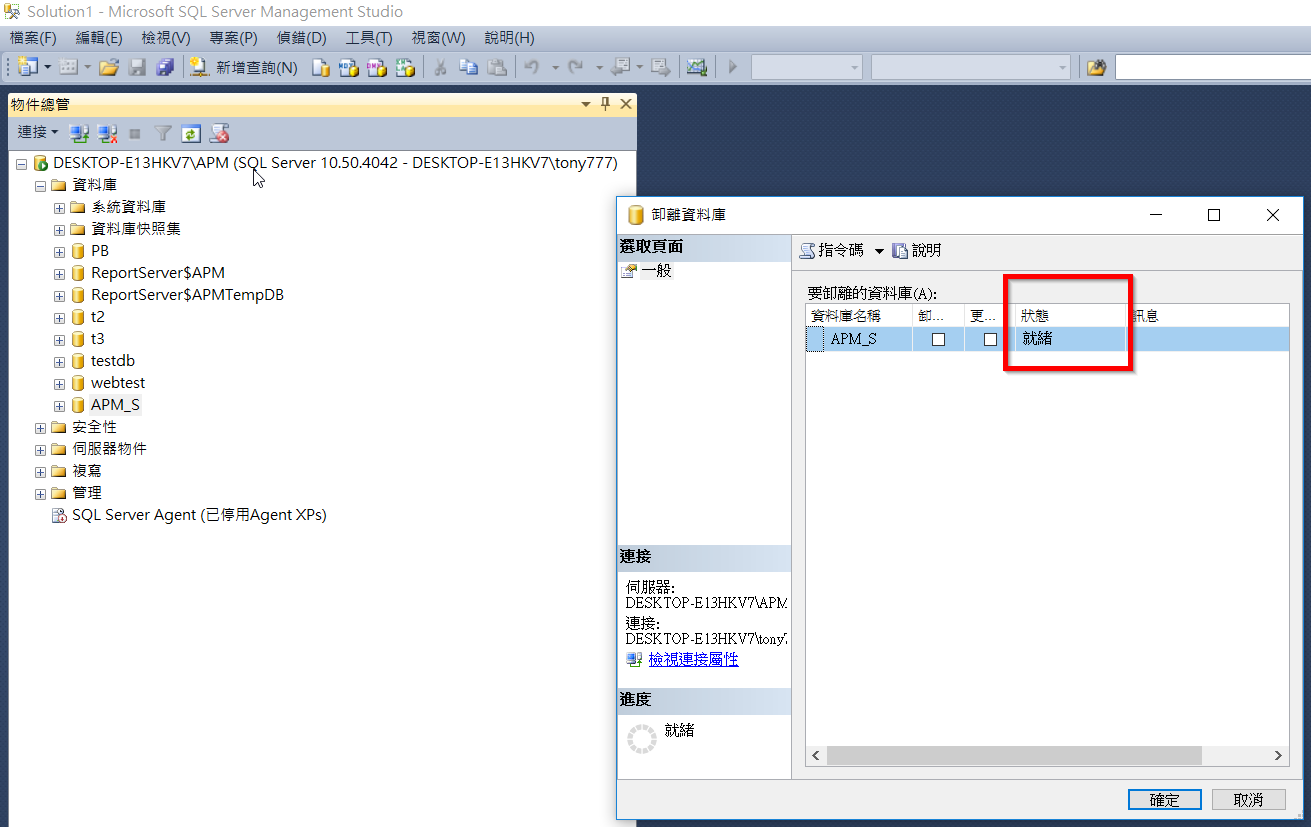Screen dimensions: 1311x827
Task: Click the Object Explorer filter funnel icon
Action: click(x=163, y=132)
